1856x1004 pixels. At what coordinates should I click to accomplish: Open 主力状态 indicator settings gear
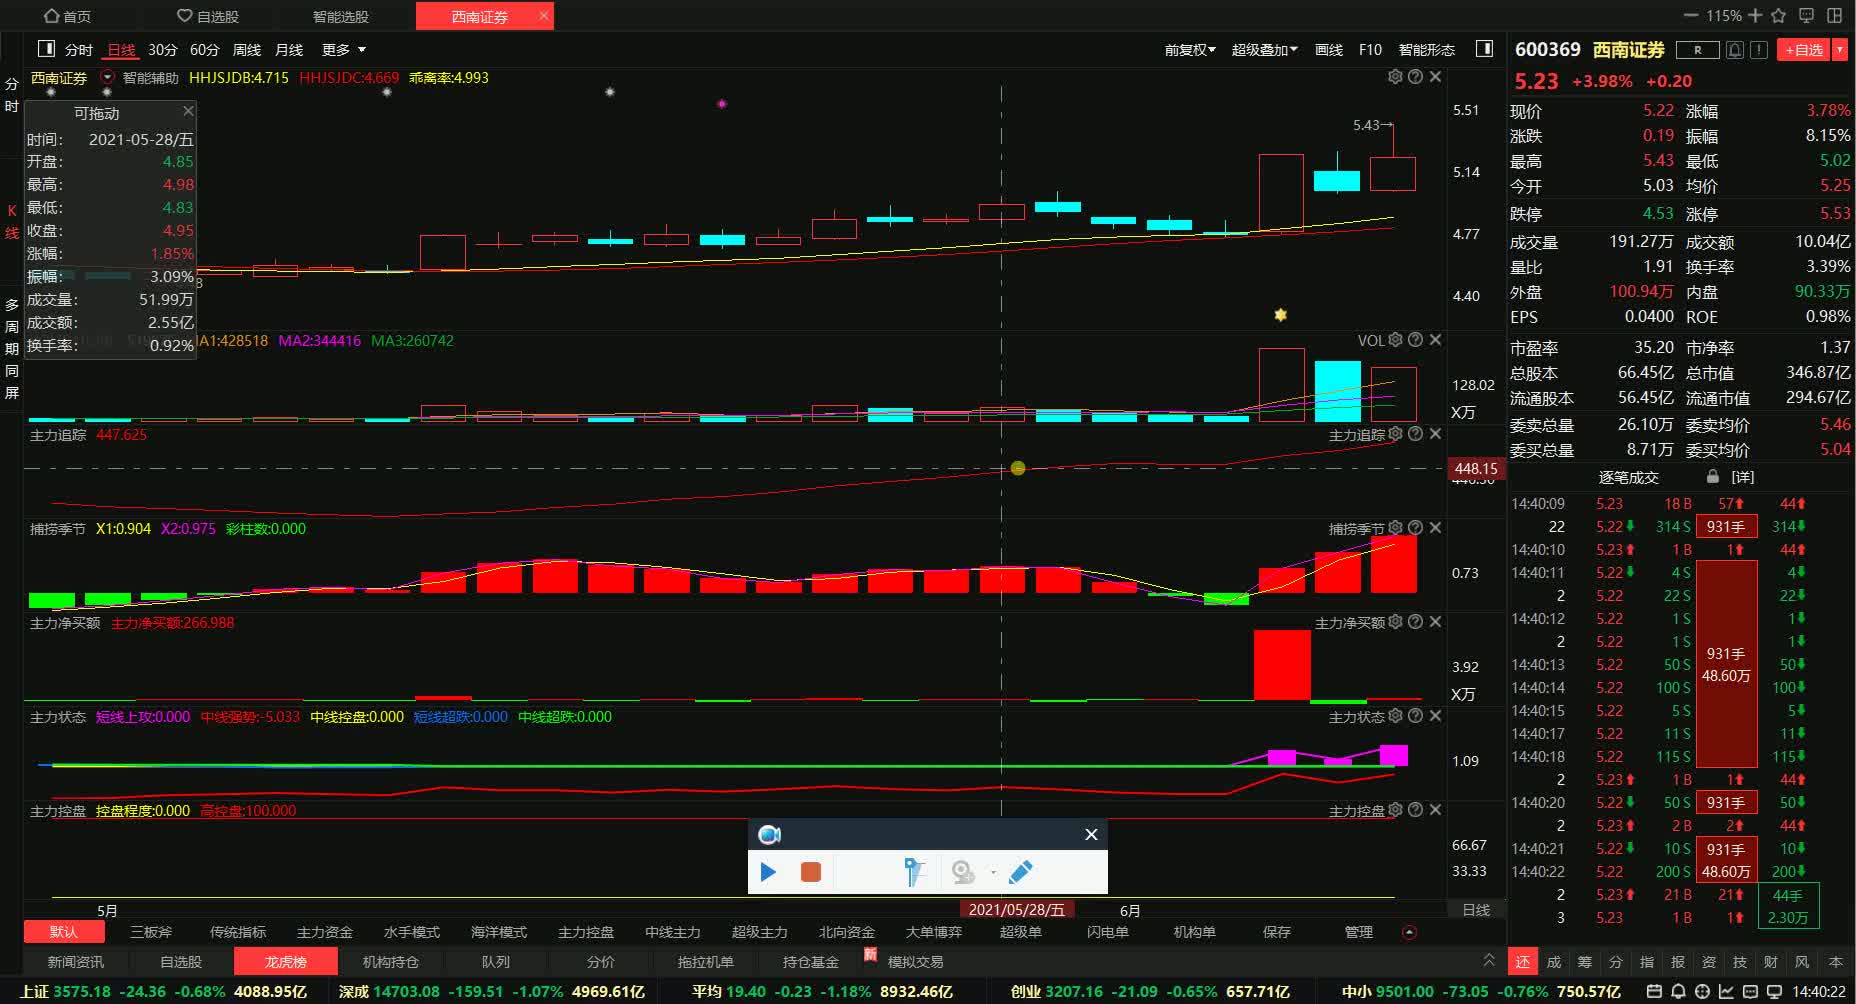tap(1395, 716)
